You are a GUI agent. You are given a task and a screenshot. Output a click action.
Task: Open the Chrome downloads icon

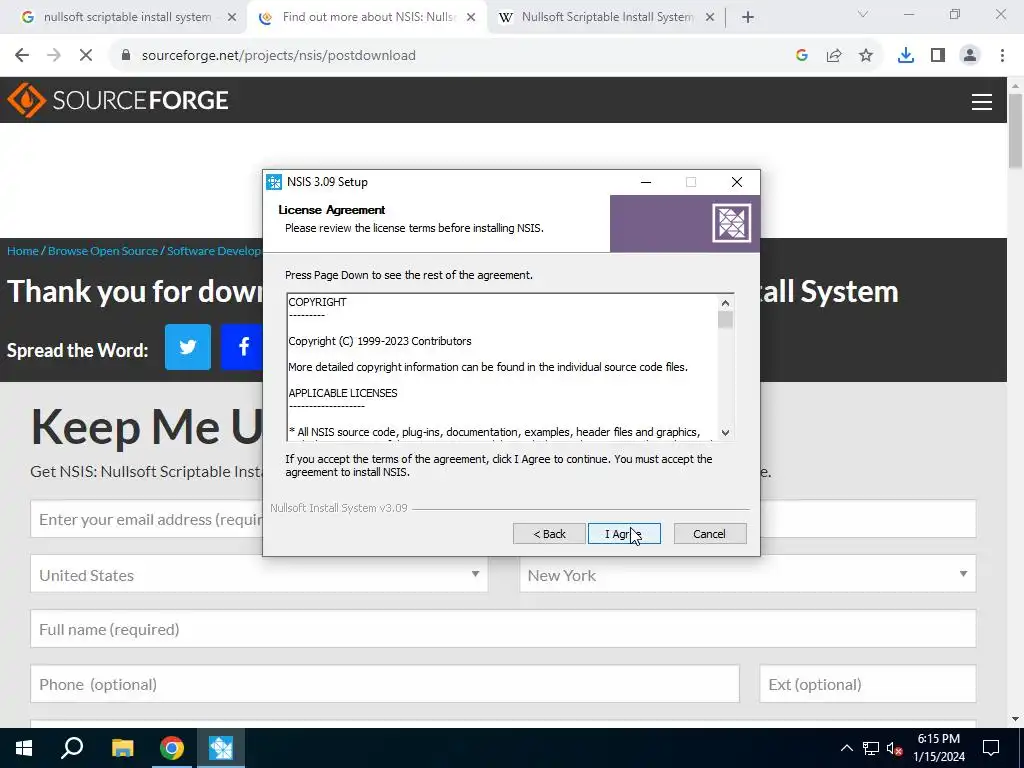[x=906, y=56]
